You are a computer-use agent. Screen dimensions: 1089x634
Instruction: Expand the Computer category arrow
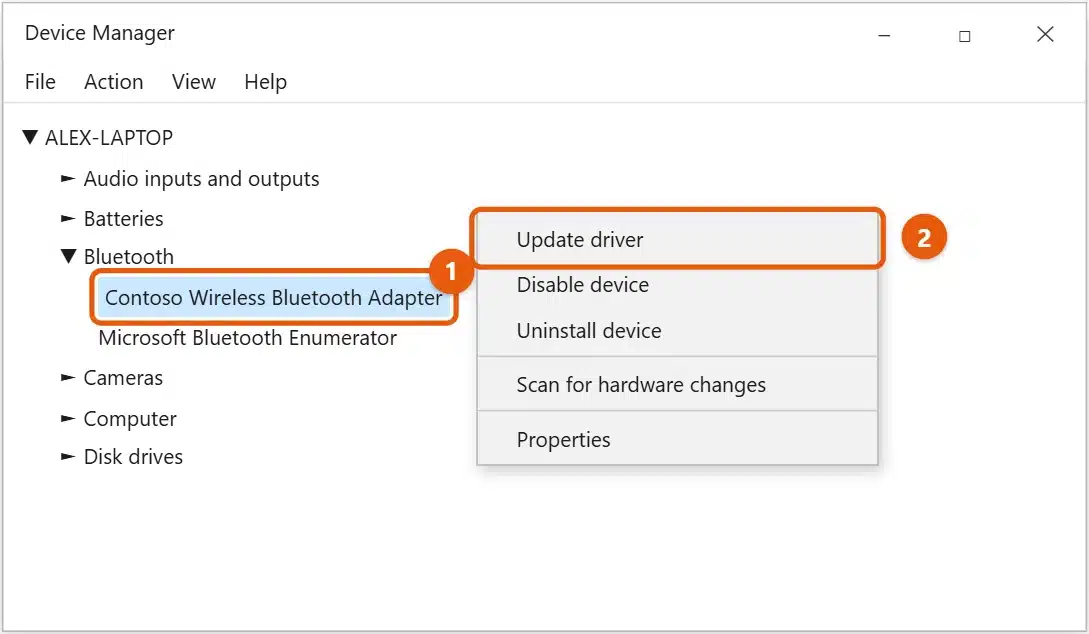point(67,418)
